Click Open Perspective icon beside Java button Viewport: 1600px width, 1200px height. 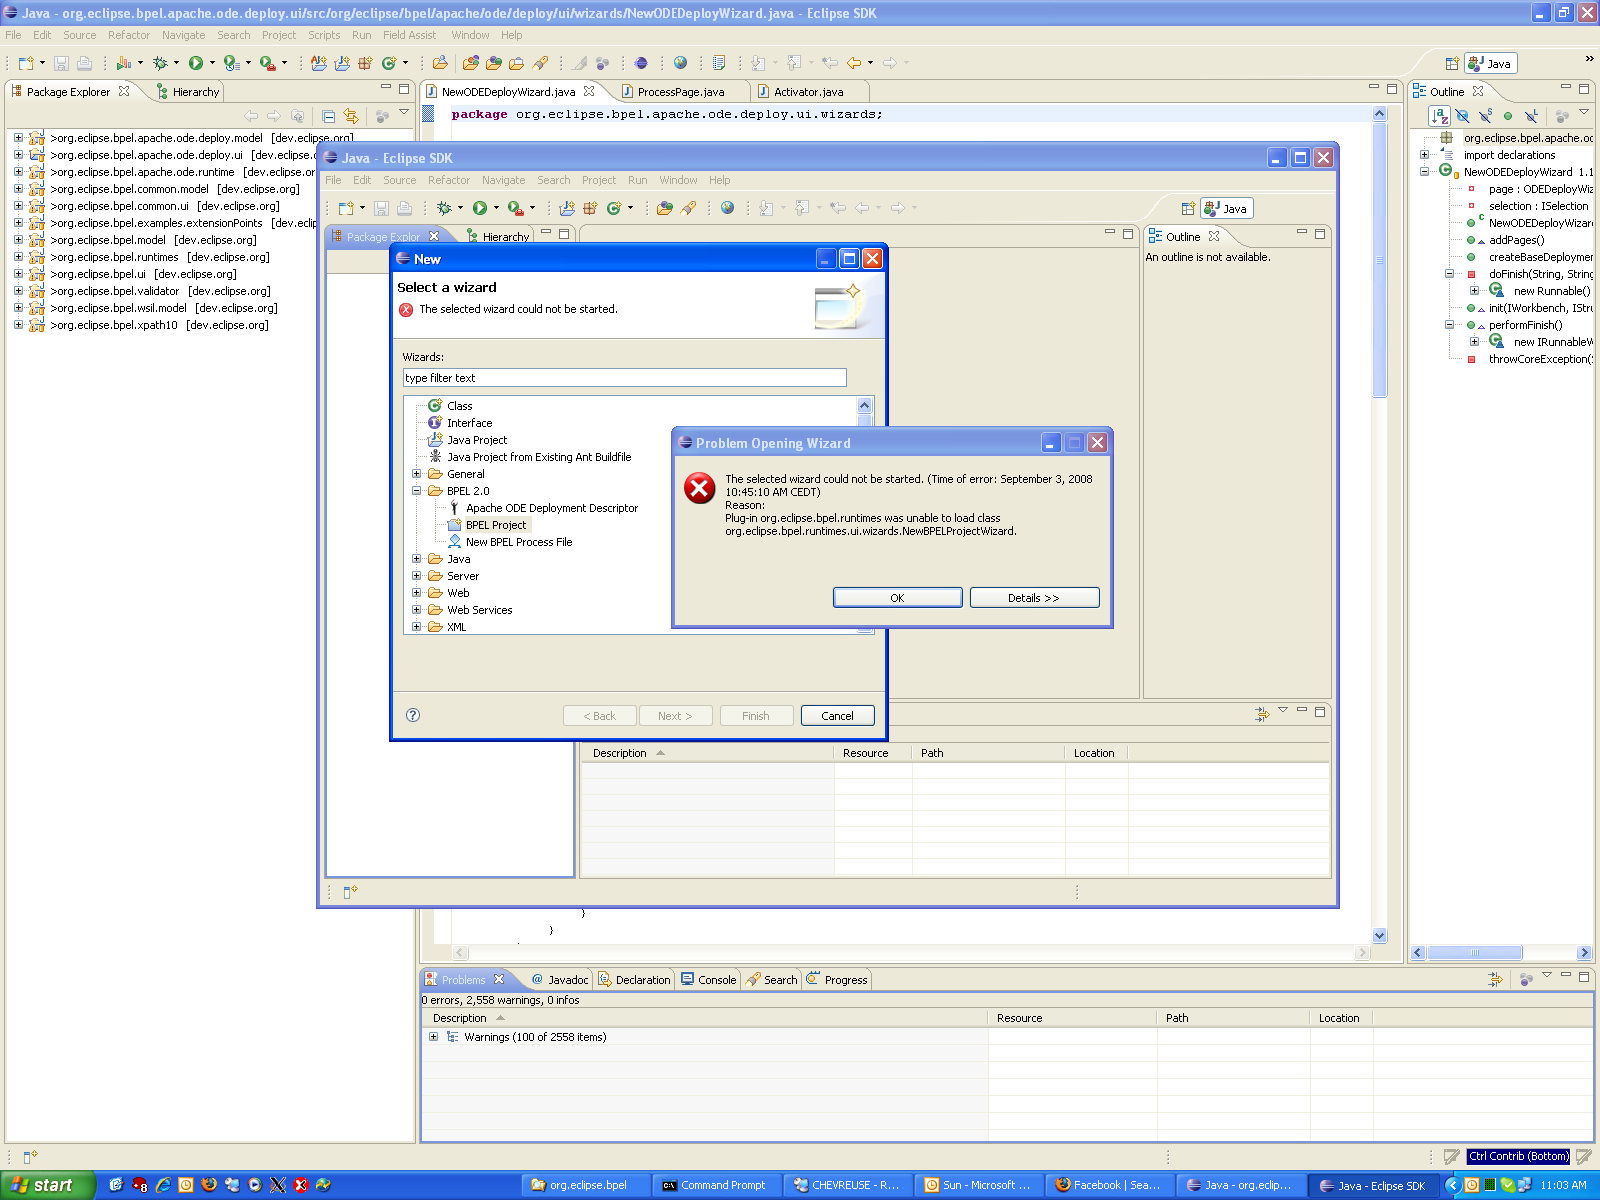[1452, 63]
